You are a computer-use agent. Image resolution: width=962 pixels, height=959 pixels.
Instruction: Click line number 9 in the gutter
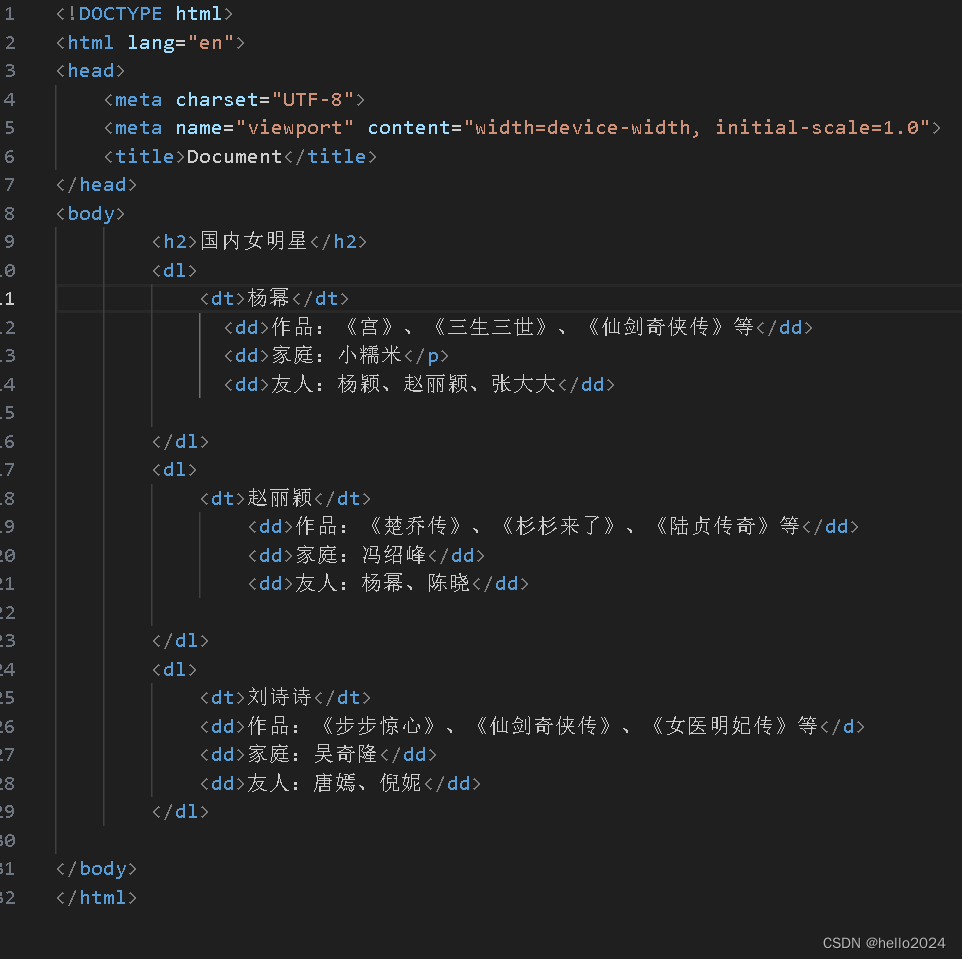[9, 242]
